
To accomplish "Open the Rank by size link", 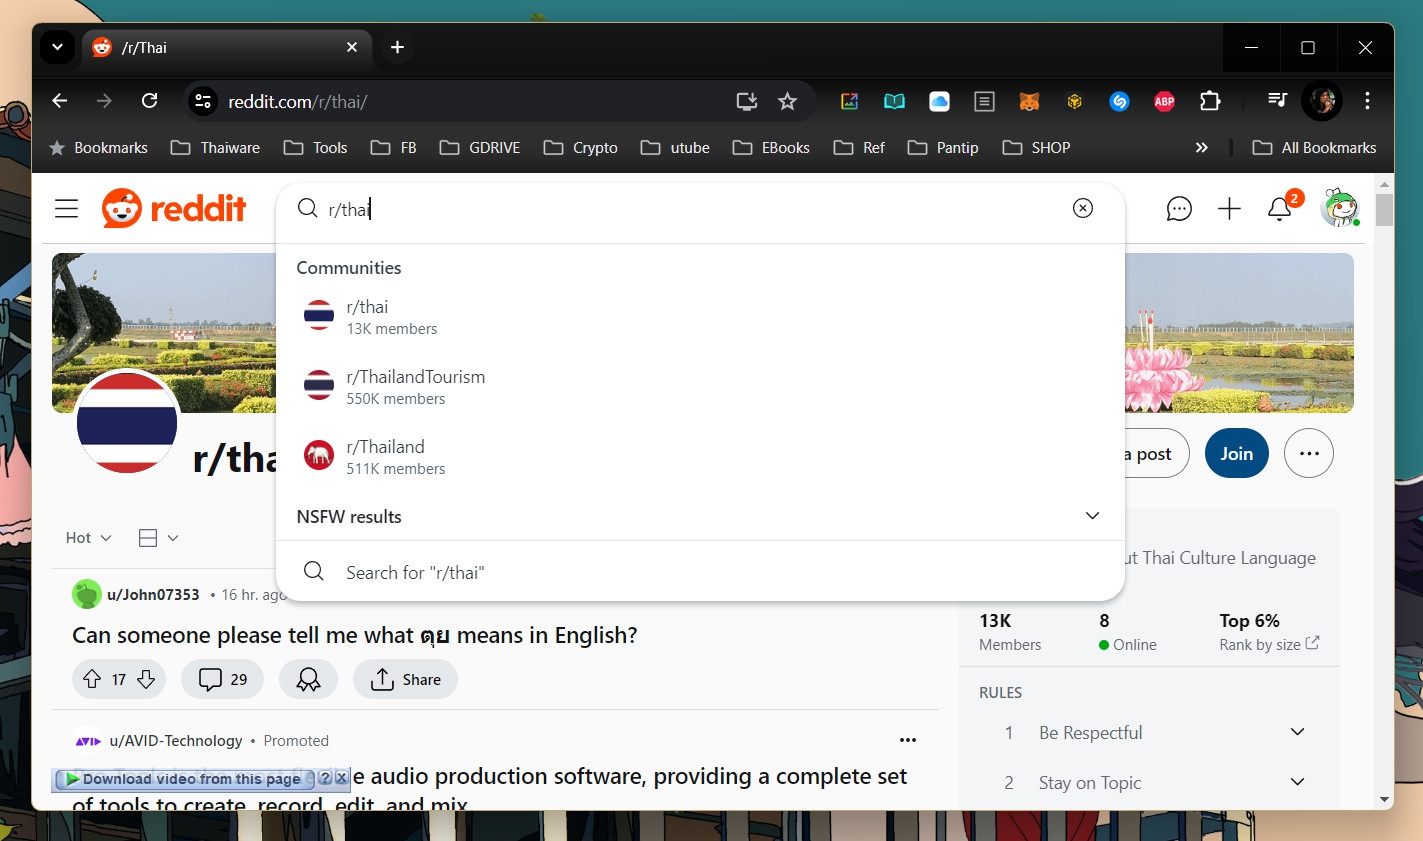I will [x=1269, y=645].
